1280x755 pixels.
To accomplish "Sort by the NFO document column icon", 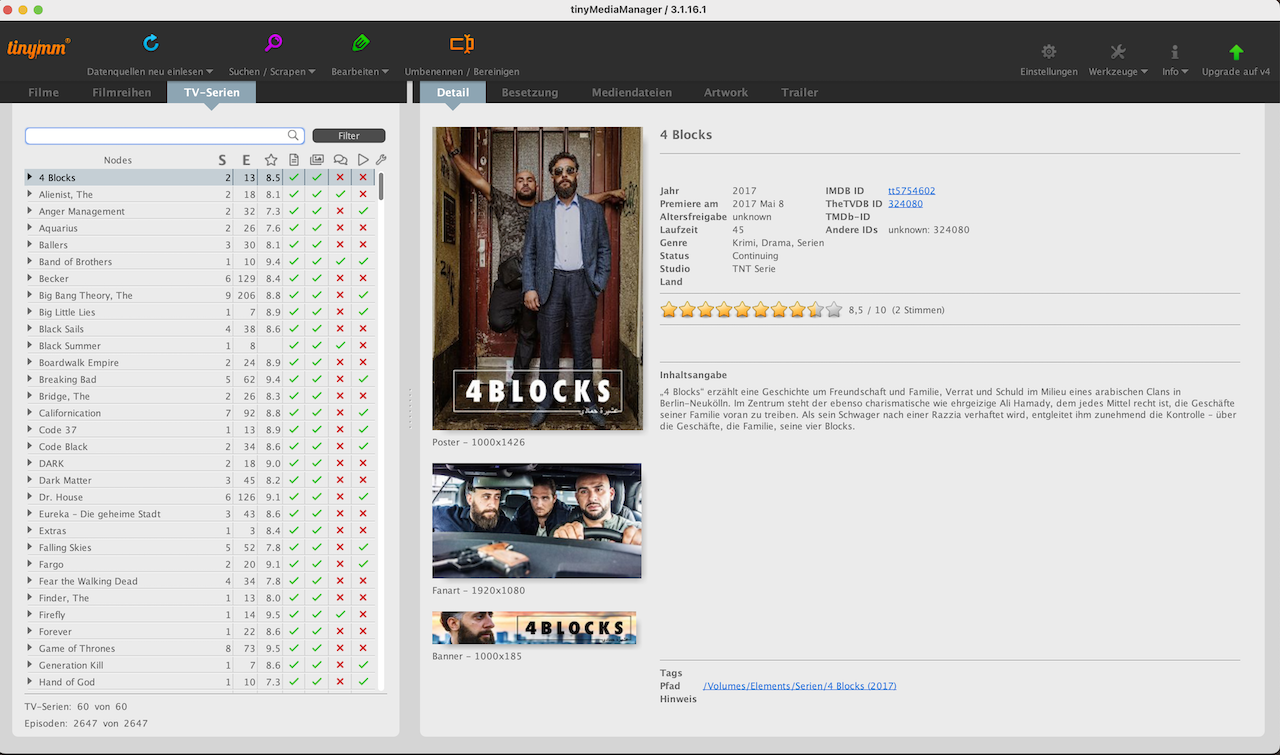I will [294, 160].
